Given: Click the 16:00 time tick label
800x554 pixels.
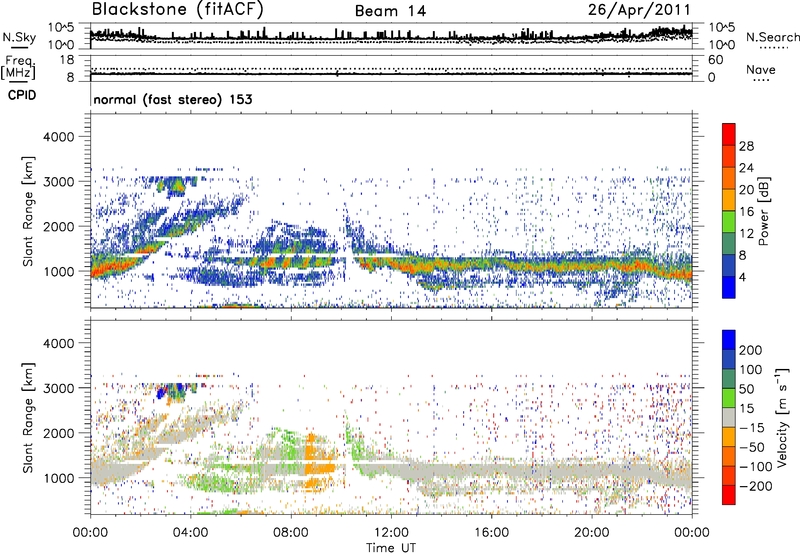Looking at the screenshot, I should [491, 533].
